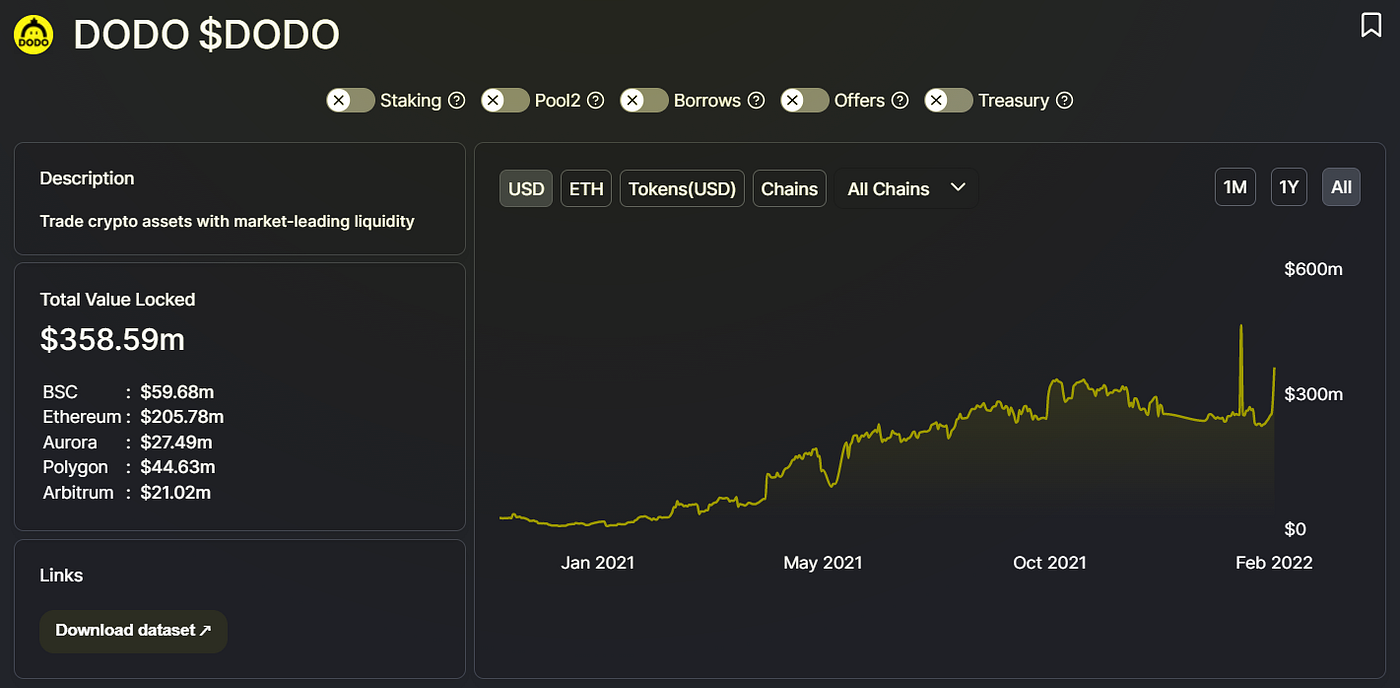Screen dimensions: 1400x688
Task: Click the Arbitrum $21.02m row
Action: pos(127,492)
